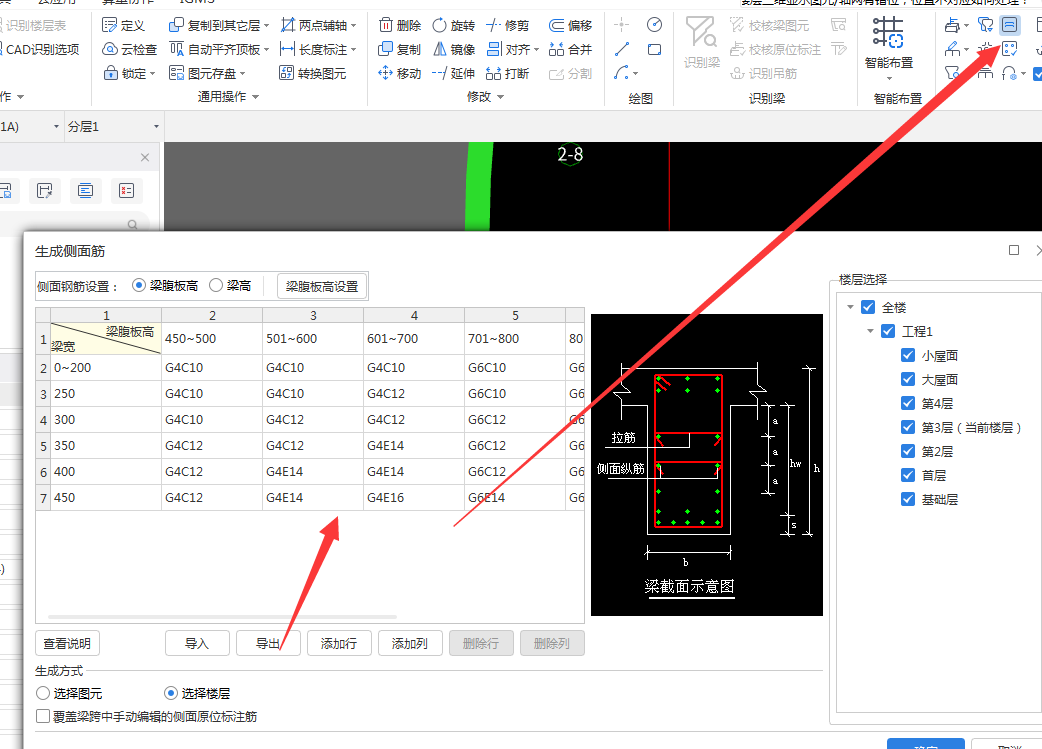Image resolution: width=1042 pixels, height=749 pixels.
Task: Click the 删除 delete tool
Action: 399,25
